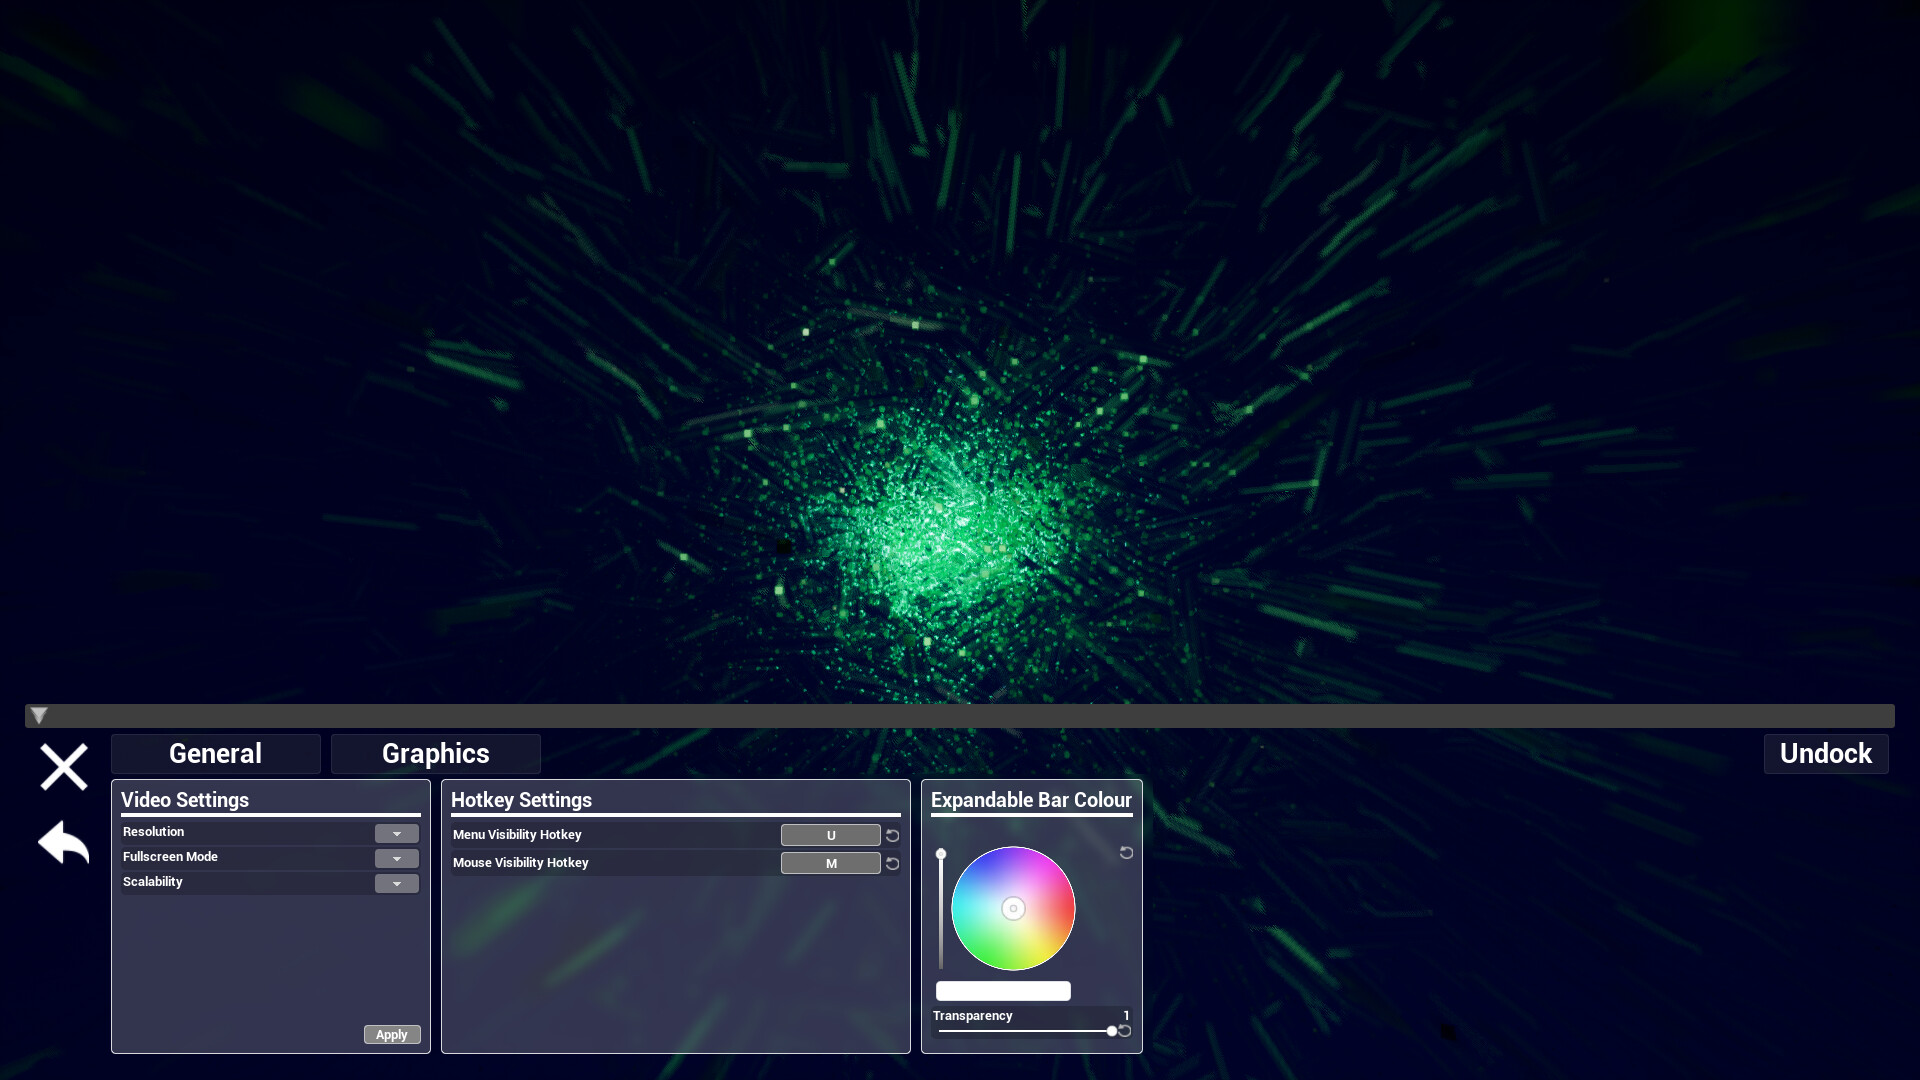The width and height of the screenshot is (1920, 1080).
Task: Move the brightness slider beside the colour wheel
Action: click(x=941, y=853)
